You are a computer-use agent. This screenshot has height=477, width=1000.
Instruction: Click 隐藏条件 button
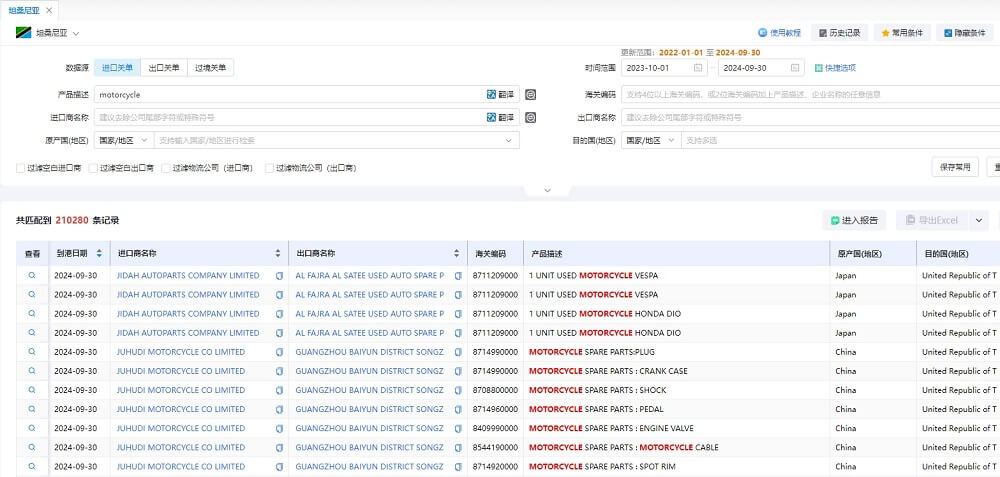click(965, 33)
